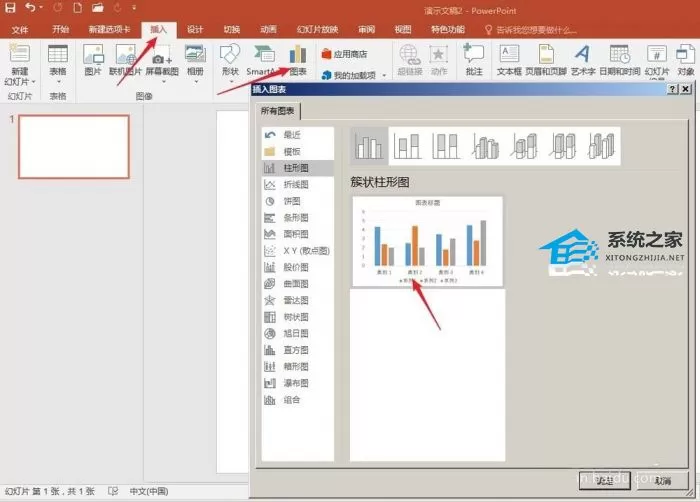Open the undo history dropdown arrow
The image size is (700, 502).
click(41, 8)
